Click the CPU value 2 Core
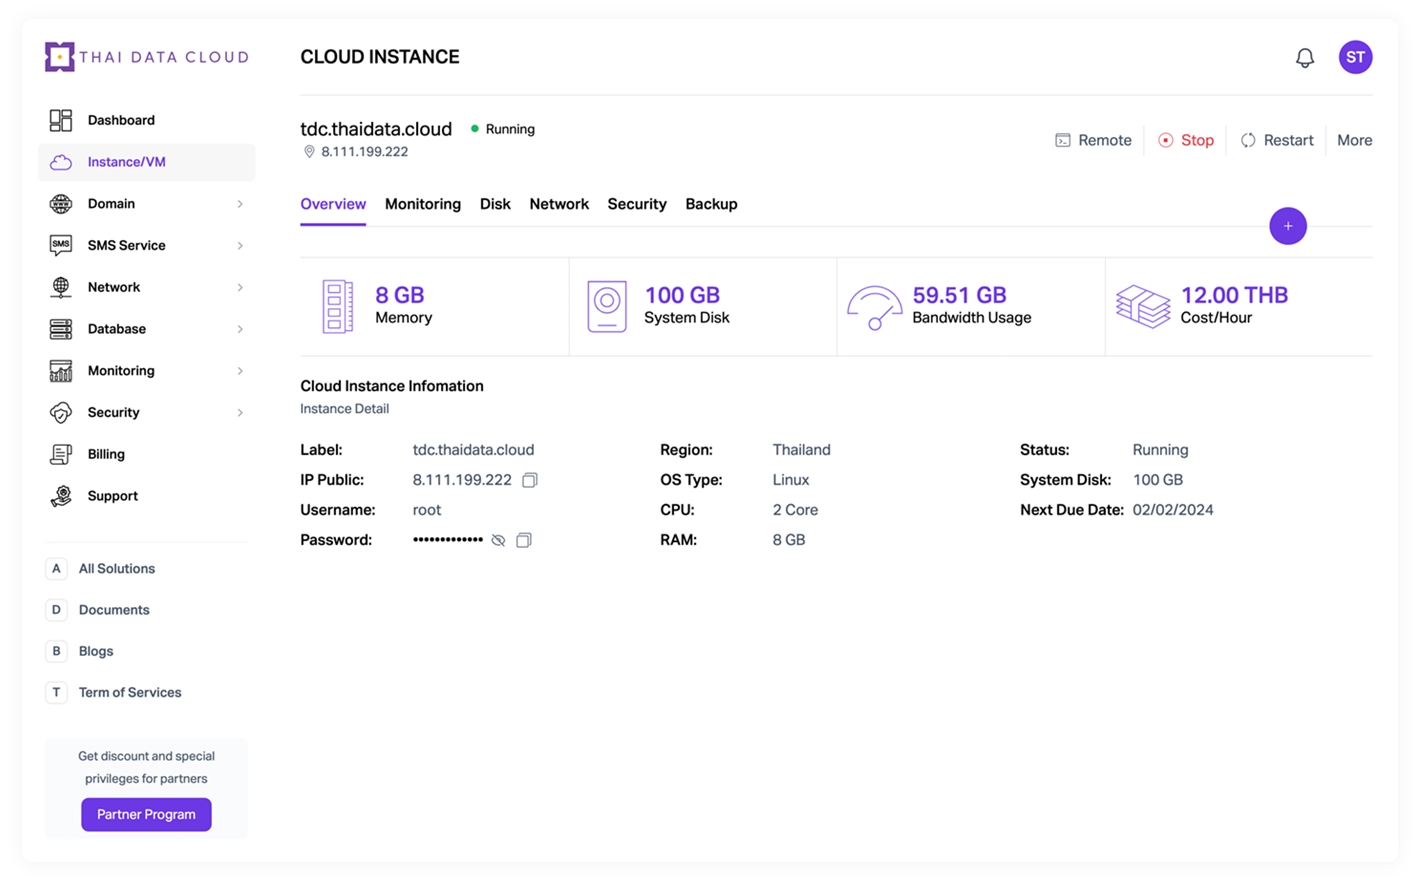Viewport: 1420px width, 880px height. (x=795, y=510)
